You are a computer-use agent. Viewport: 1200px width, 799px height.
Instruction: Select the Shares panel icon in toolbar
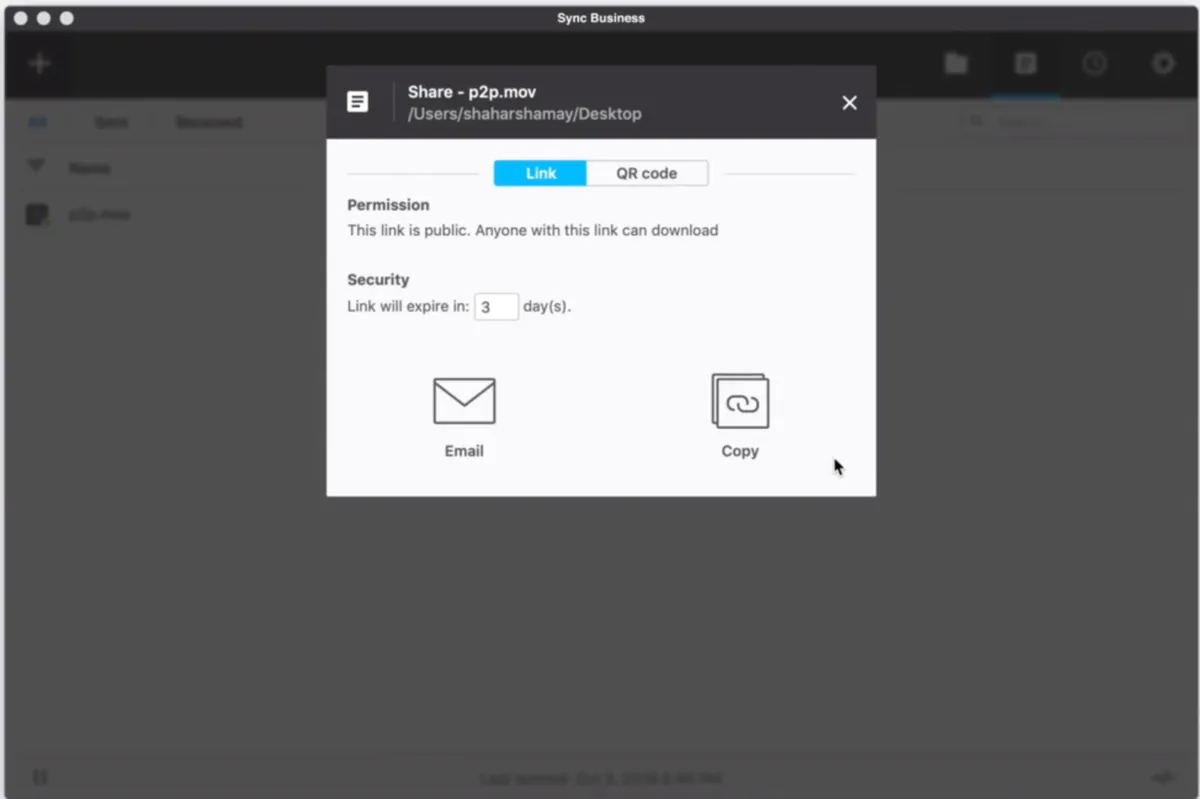(x=1025, y=63)
